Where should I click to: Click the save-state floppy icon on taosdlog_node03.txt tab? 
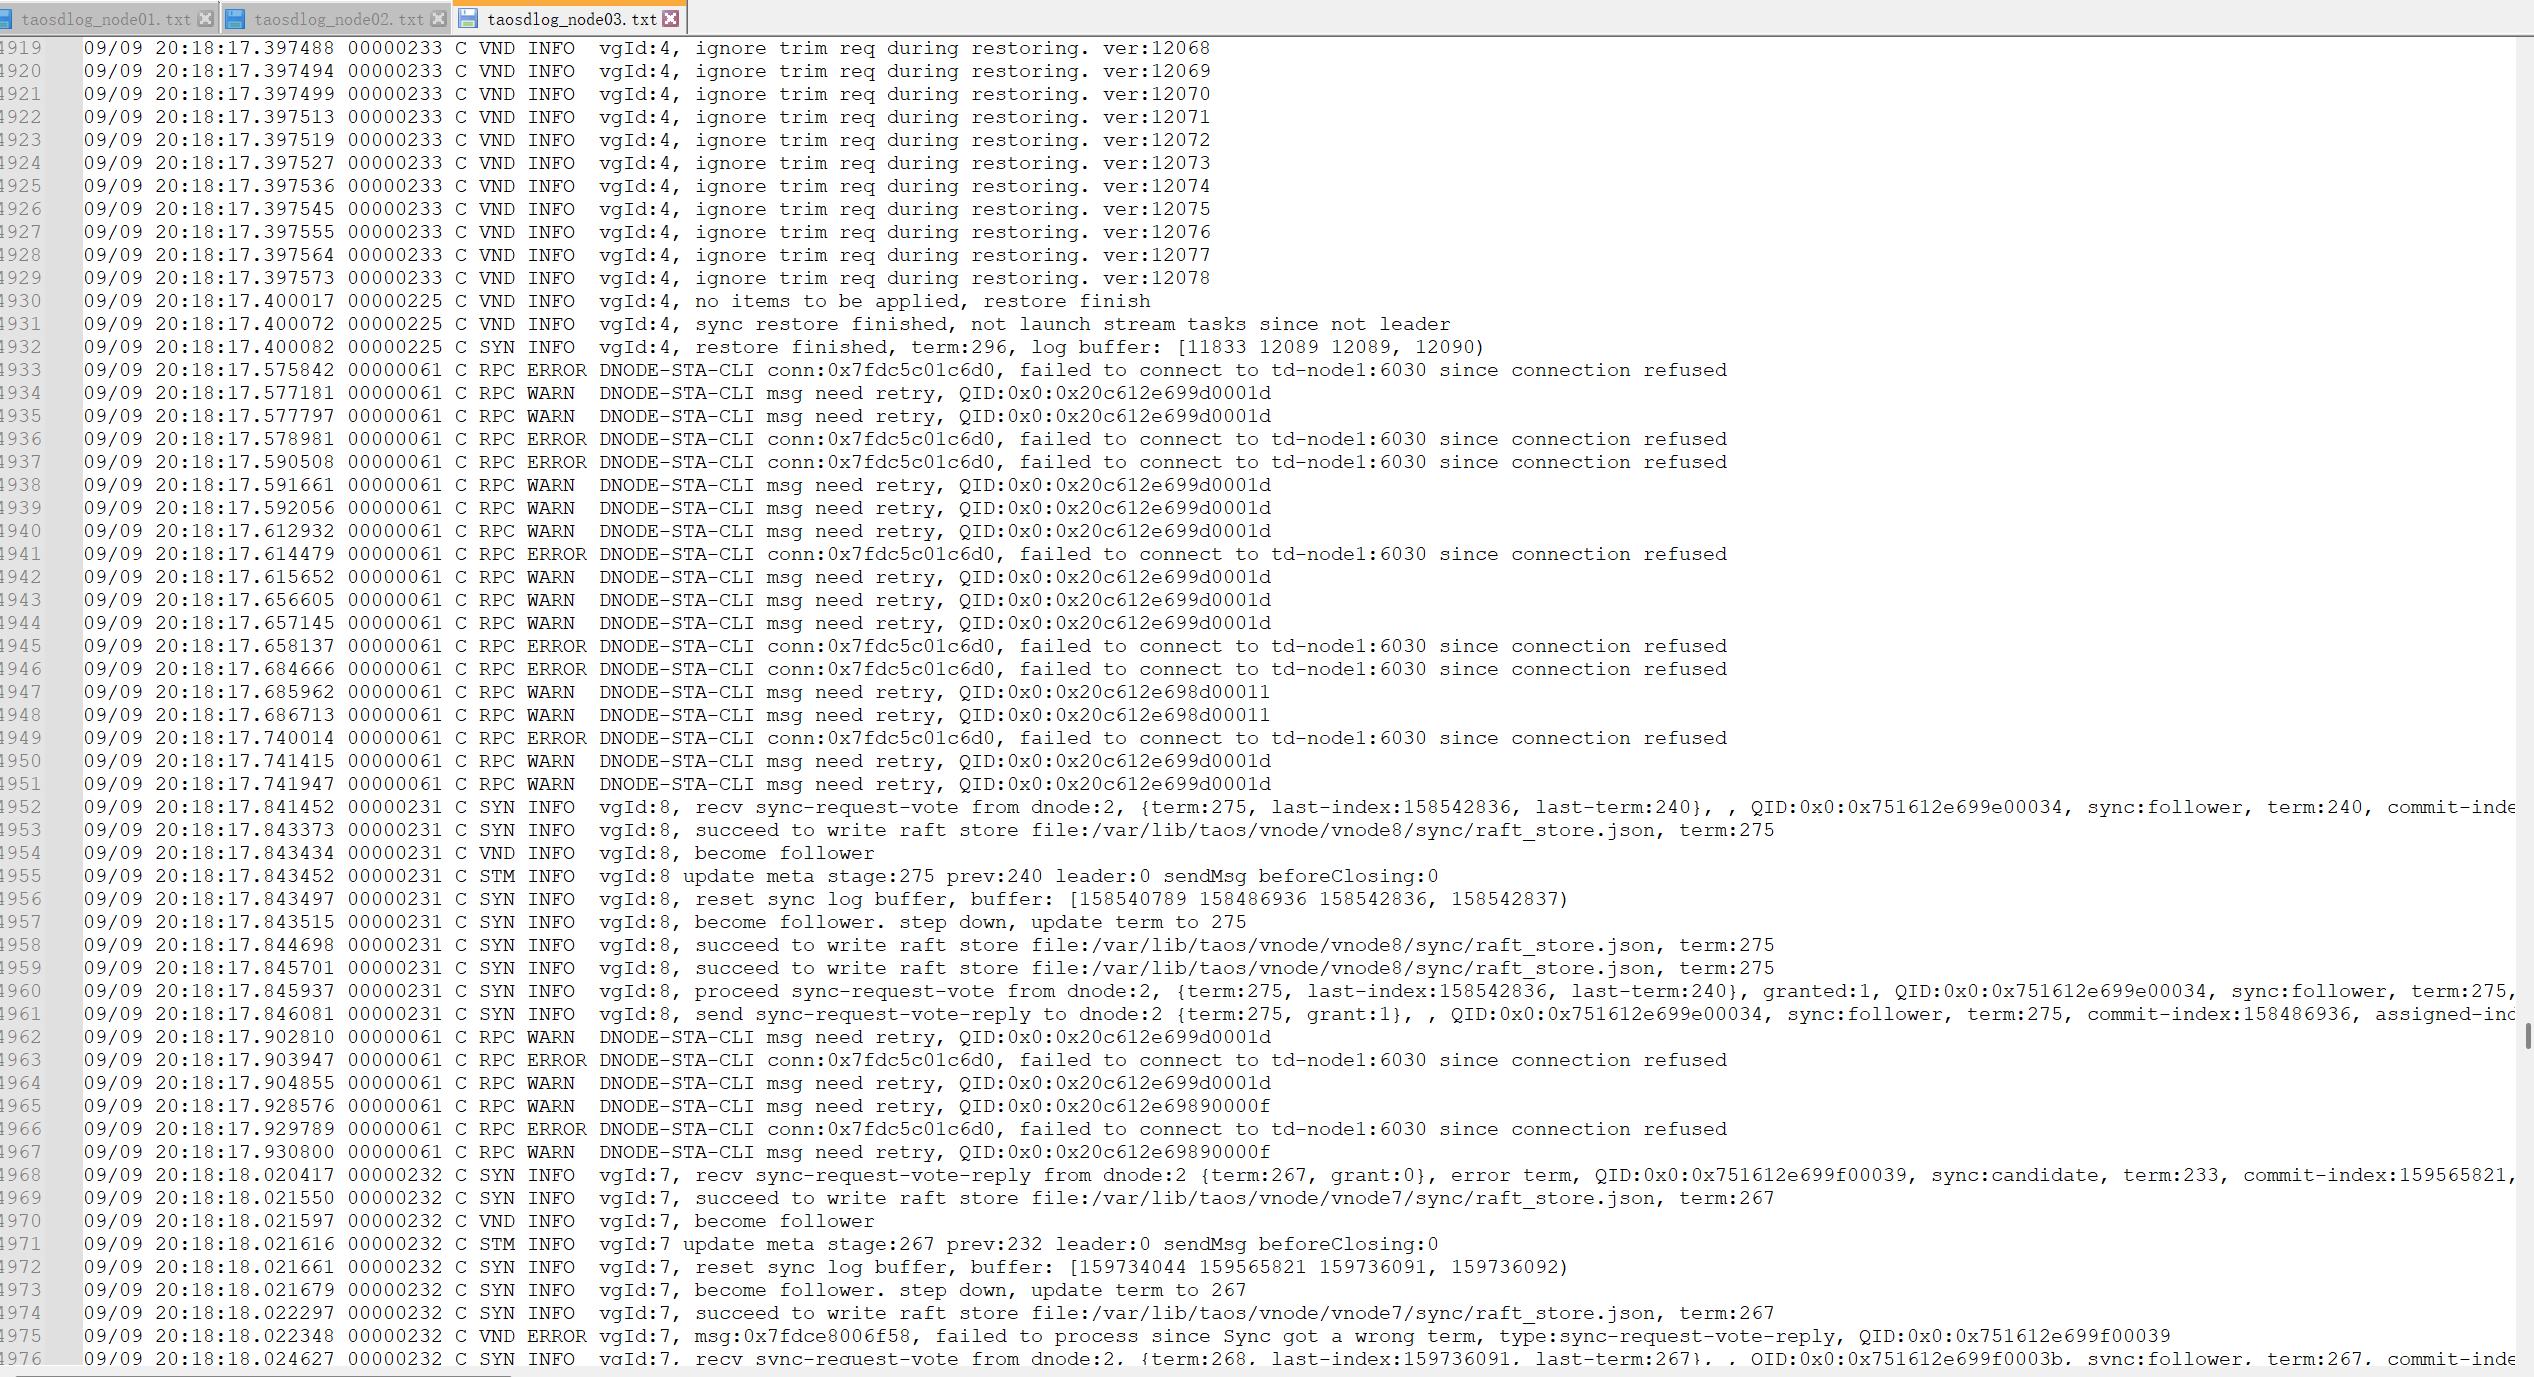469,17
